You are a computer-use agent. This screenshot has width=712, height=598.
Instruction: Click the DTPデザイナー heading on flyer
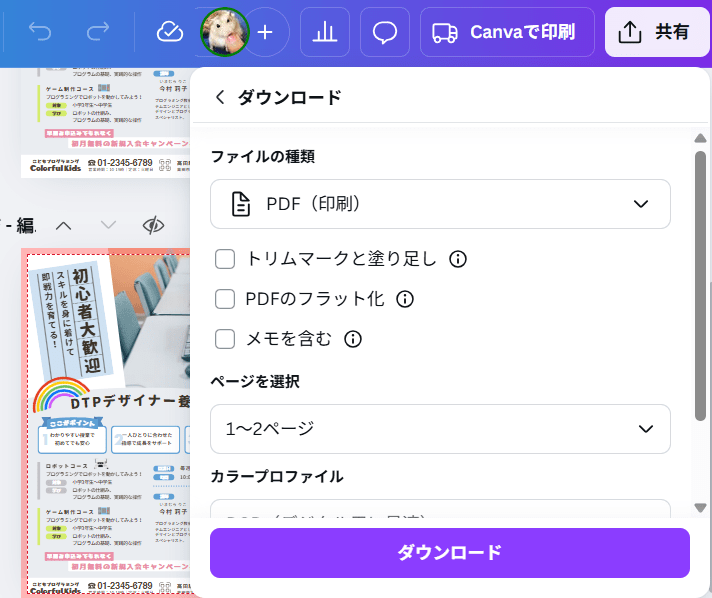(x=131, y=401)
